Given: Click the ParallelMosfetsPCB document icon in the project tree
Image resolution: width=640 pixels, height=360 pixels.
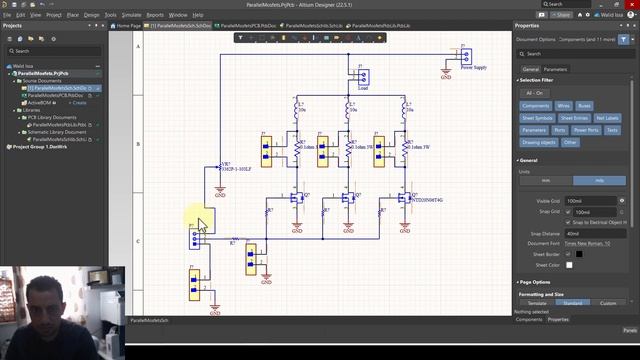Looking at the screenshot, I should tap(24, 96).
